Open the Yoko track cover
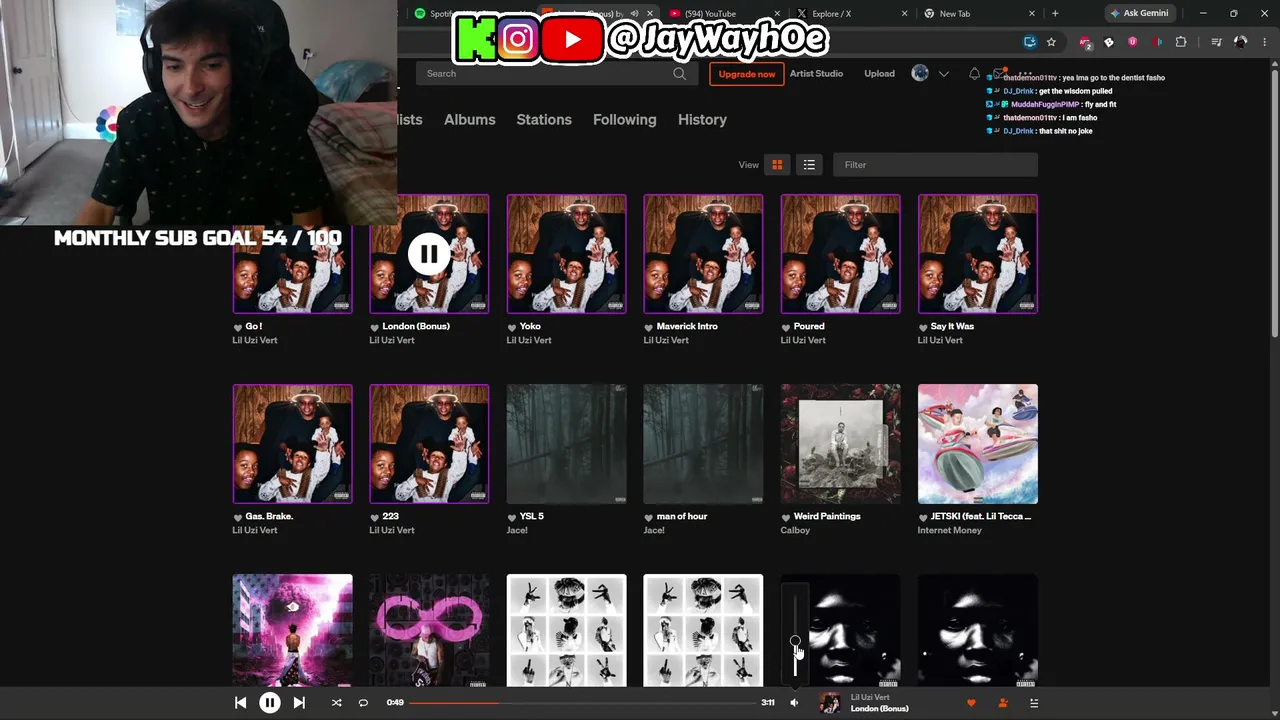This screenshot has width=1280, height=720. [567, 254]
